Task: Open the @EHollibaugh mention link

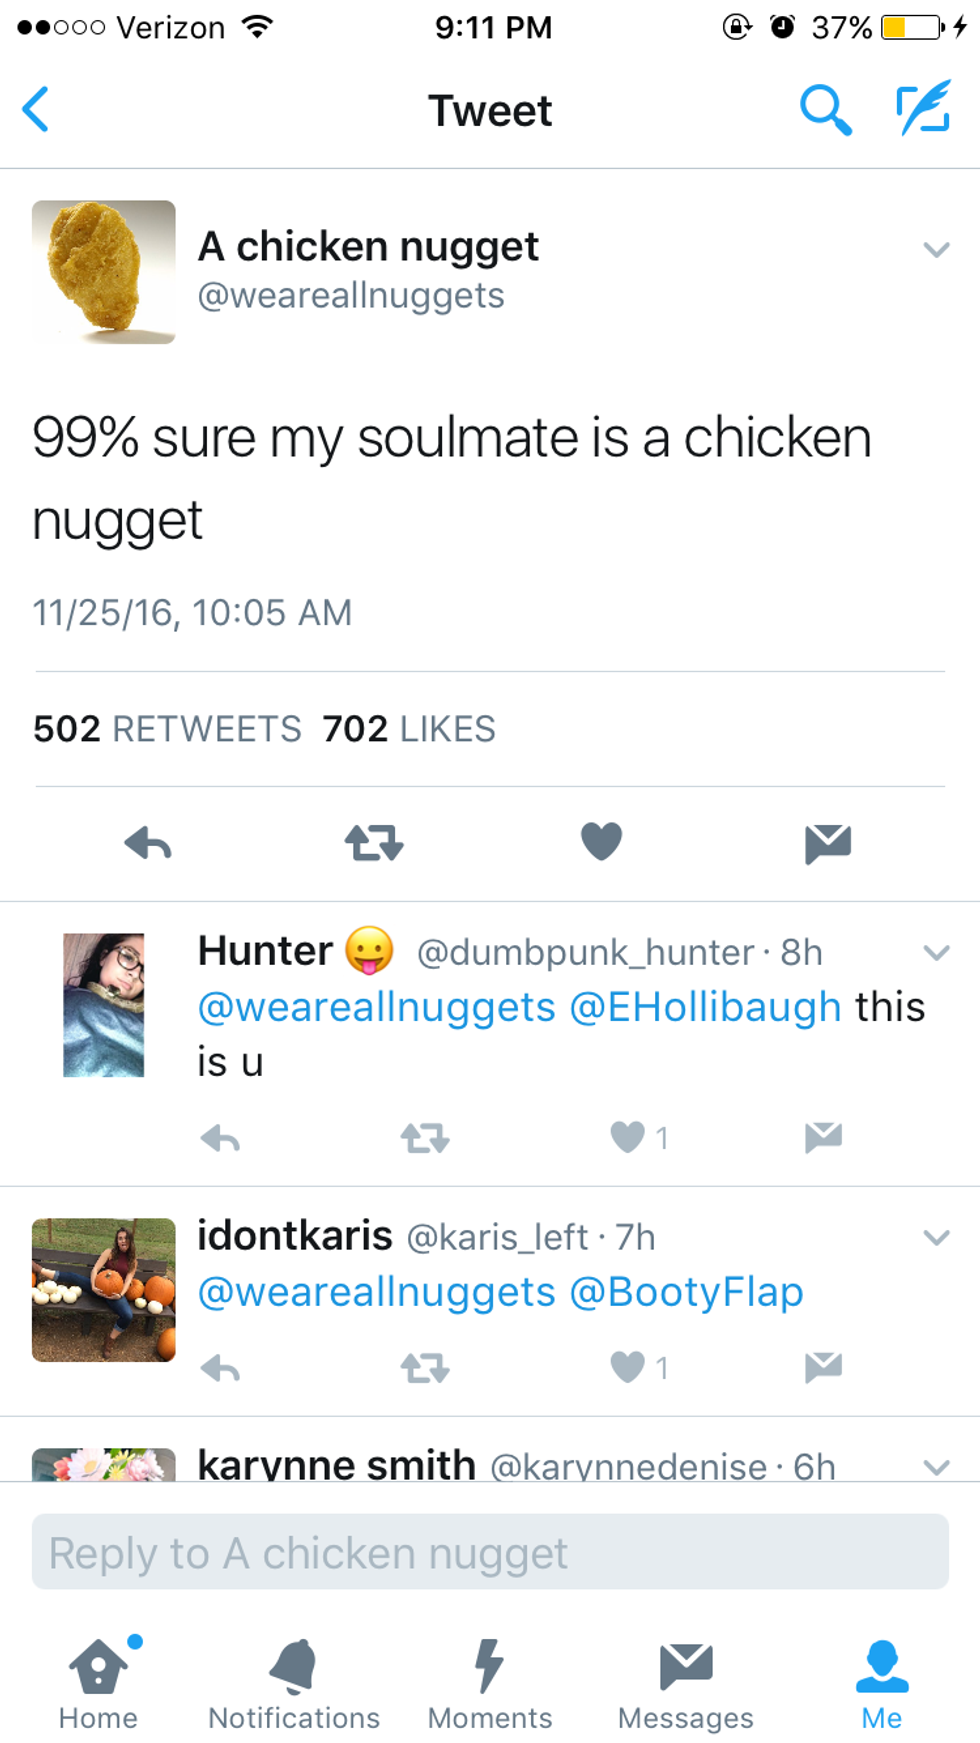Action: click(x=705, y=1007)
